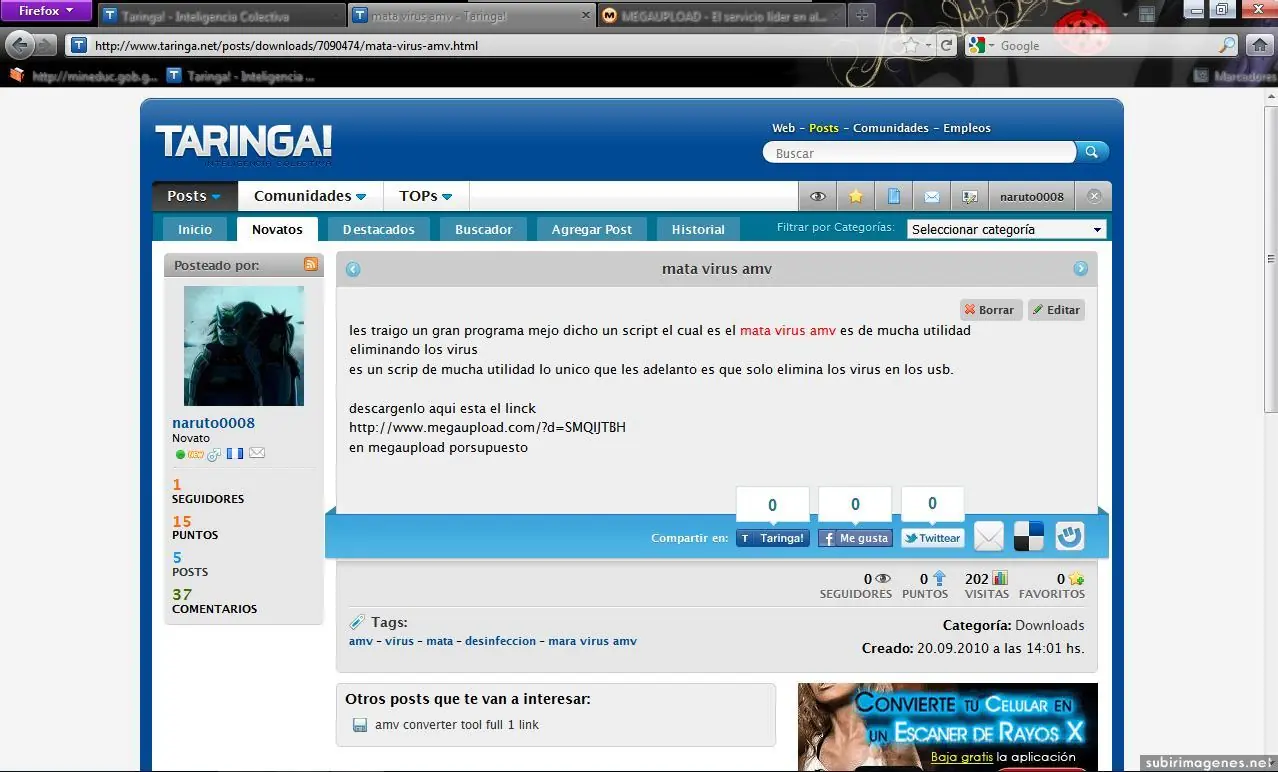
Task: Click the author's avatar image
Action: [244, 346]
